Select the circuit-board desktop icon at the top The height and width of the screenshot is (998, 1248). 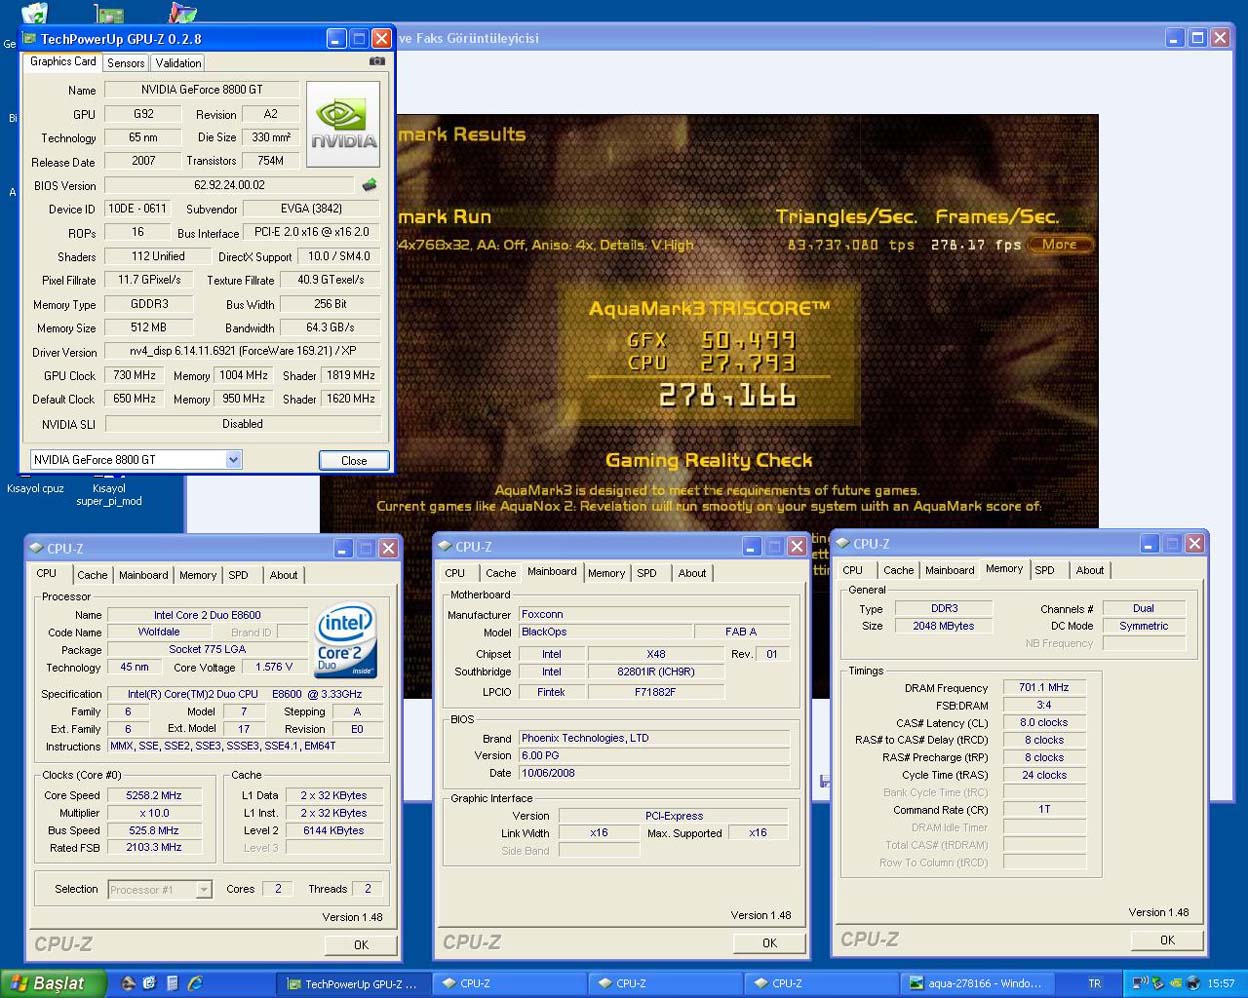[x=109, y=12]
